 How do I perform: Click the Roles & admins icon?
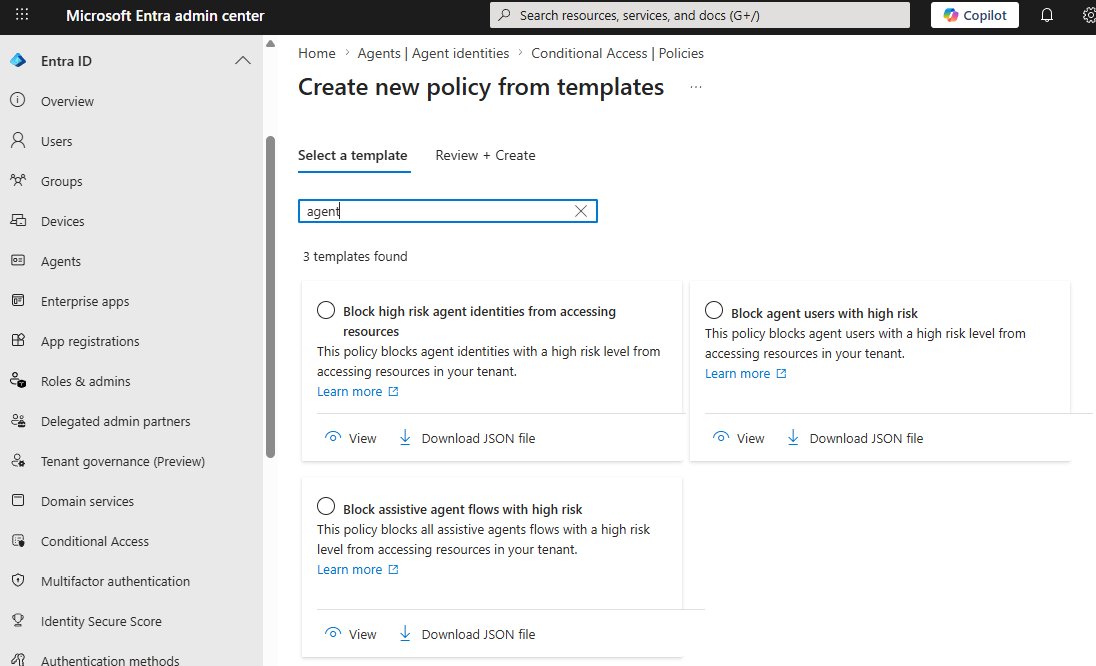18,380
